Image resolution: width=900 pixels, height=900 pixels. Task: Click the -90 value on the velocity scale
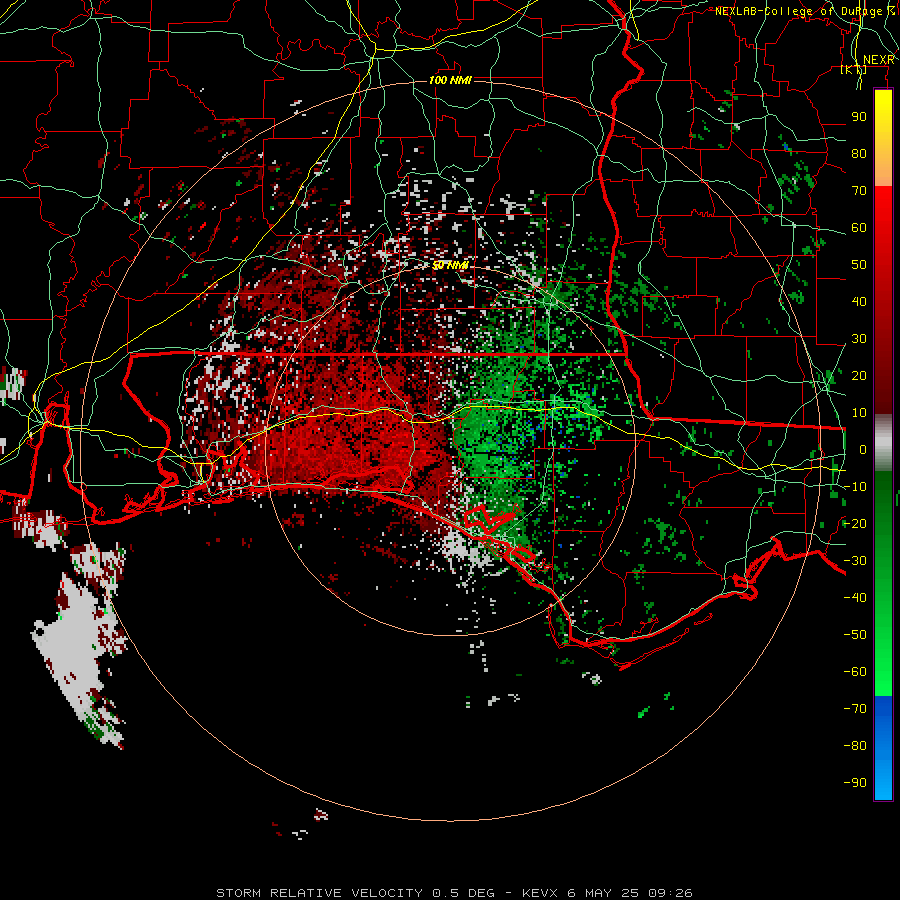coord(855,783)
